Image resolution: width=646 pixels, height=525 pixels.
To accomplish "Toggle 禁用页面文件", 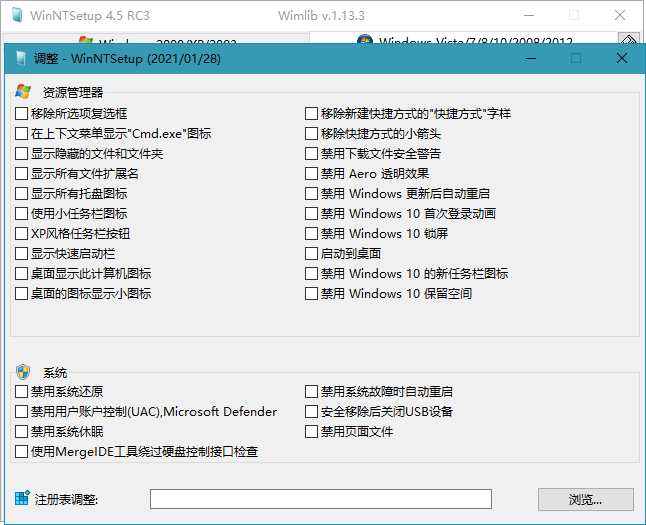I will (311, 431).
